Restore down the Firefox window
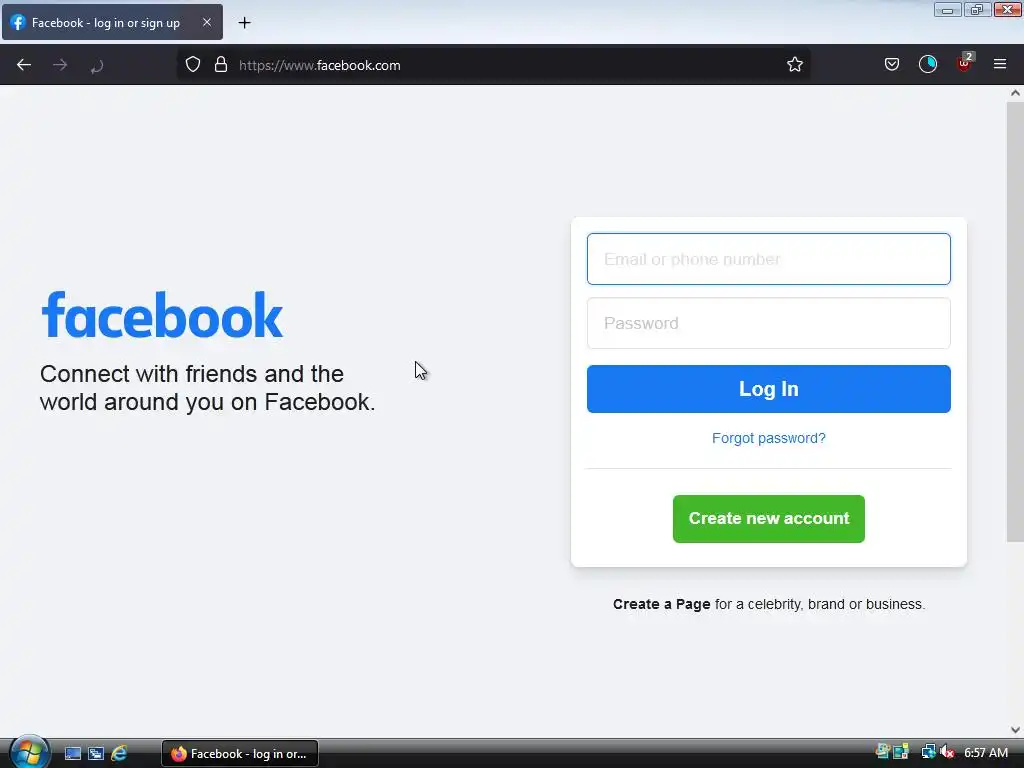The width and height of the screenshot is (1024, 768). [977, 10]
